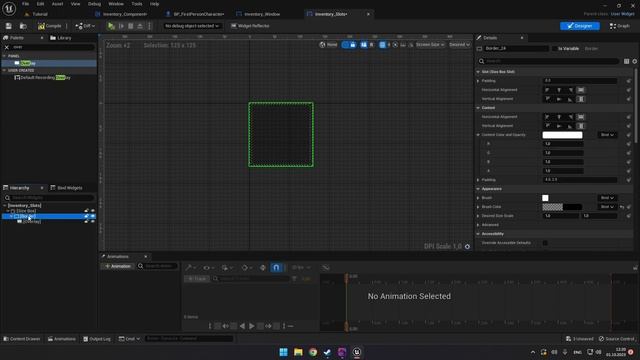The width and height of the screenshot is (640, 360).
Task: Switch to the Inventory_Window tab
Action: pos(261,14)
